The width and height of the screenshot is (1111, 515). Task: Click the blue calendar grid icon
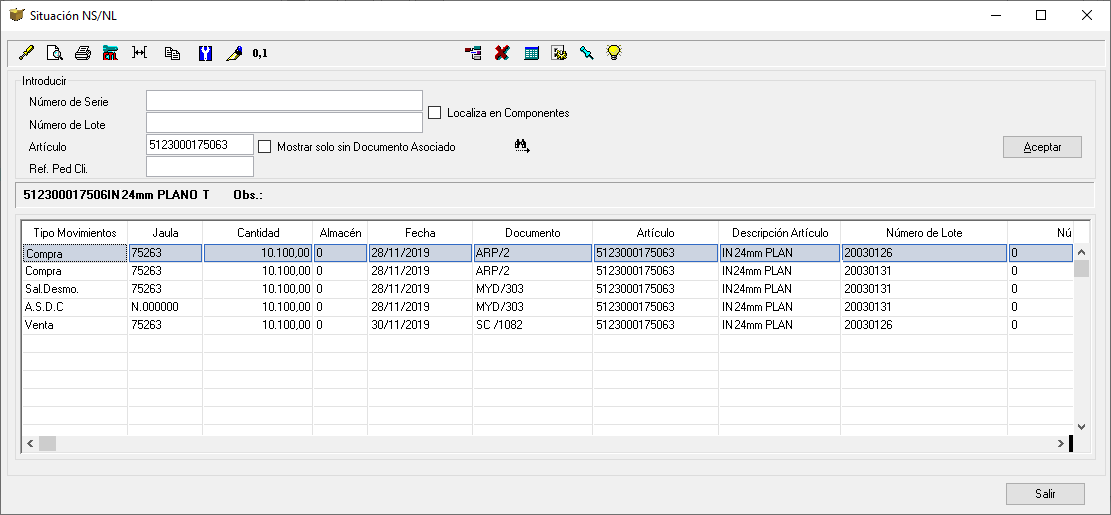pyautogui.click(x=531, y=52)
